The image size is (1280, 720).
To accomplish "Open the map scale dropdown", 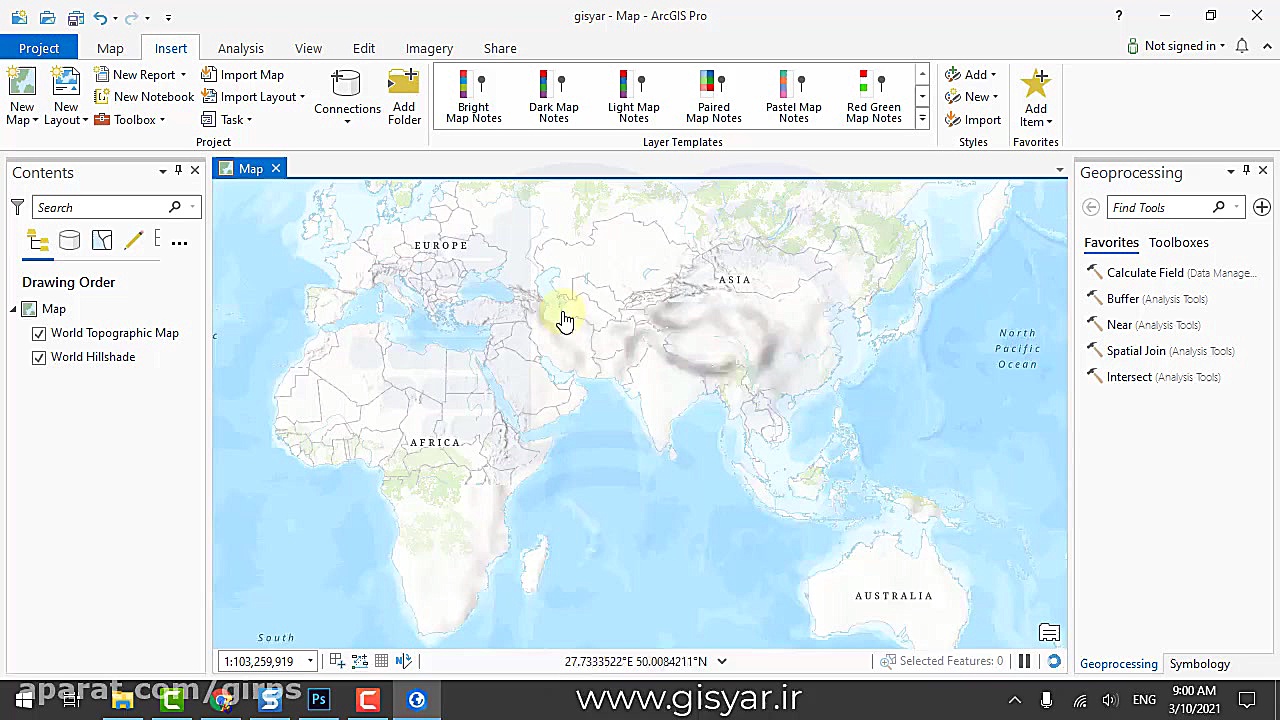I will click(310, 661).
